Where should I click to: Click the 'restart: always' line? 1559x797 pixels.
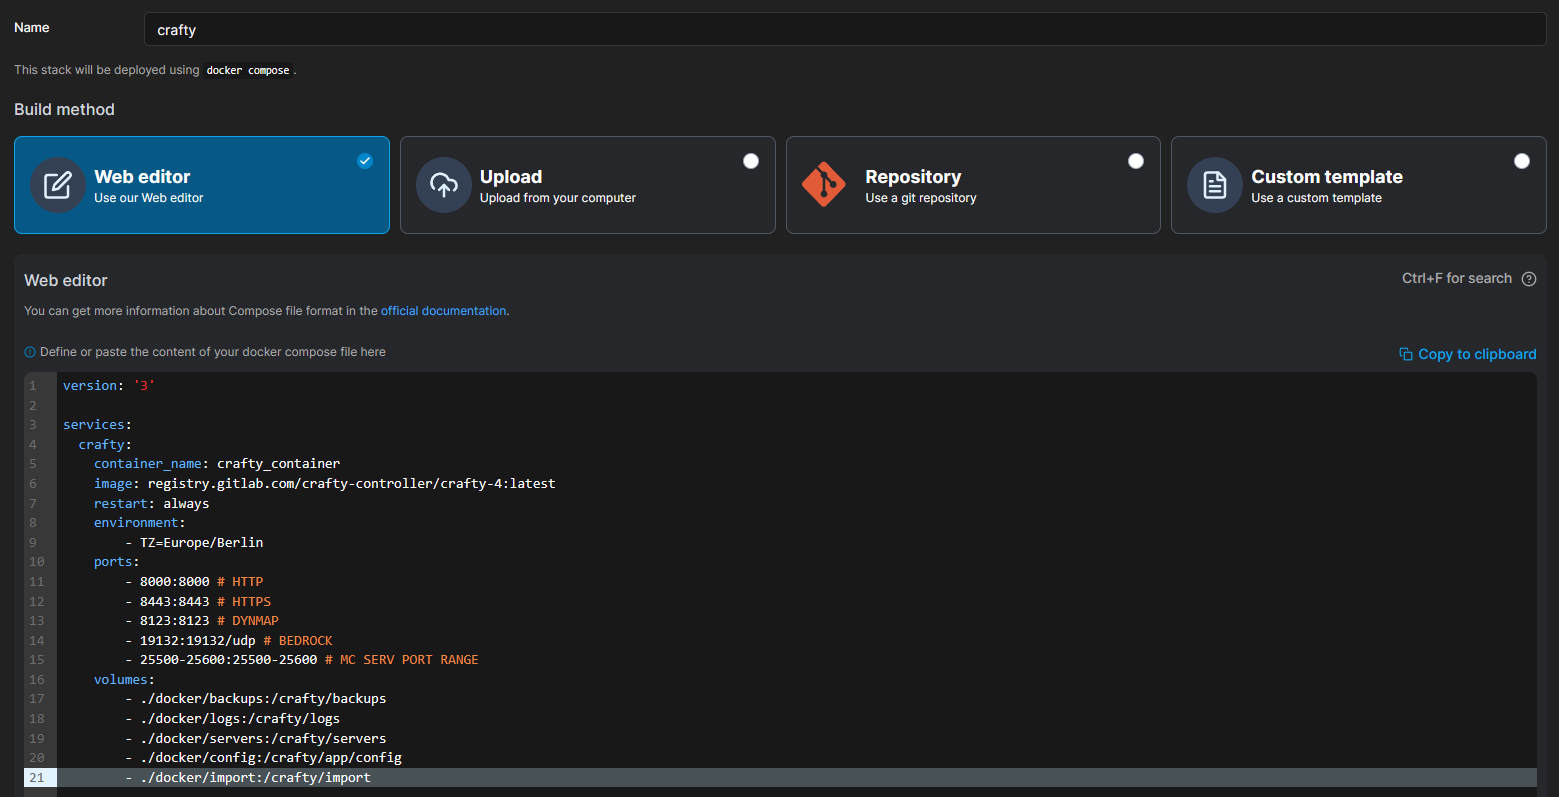pos(151,503)
